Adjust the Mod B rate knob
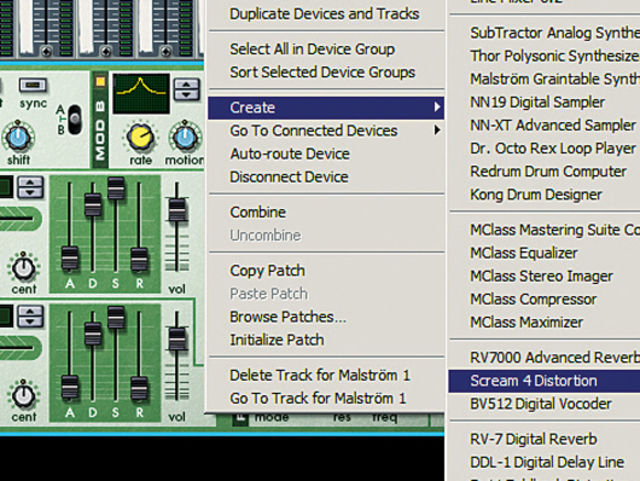The height and width of the screenshot is (481, 640). point(140,137)
